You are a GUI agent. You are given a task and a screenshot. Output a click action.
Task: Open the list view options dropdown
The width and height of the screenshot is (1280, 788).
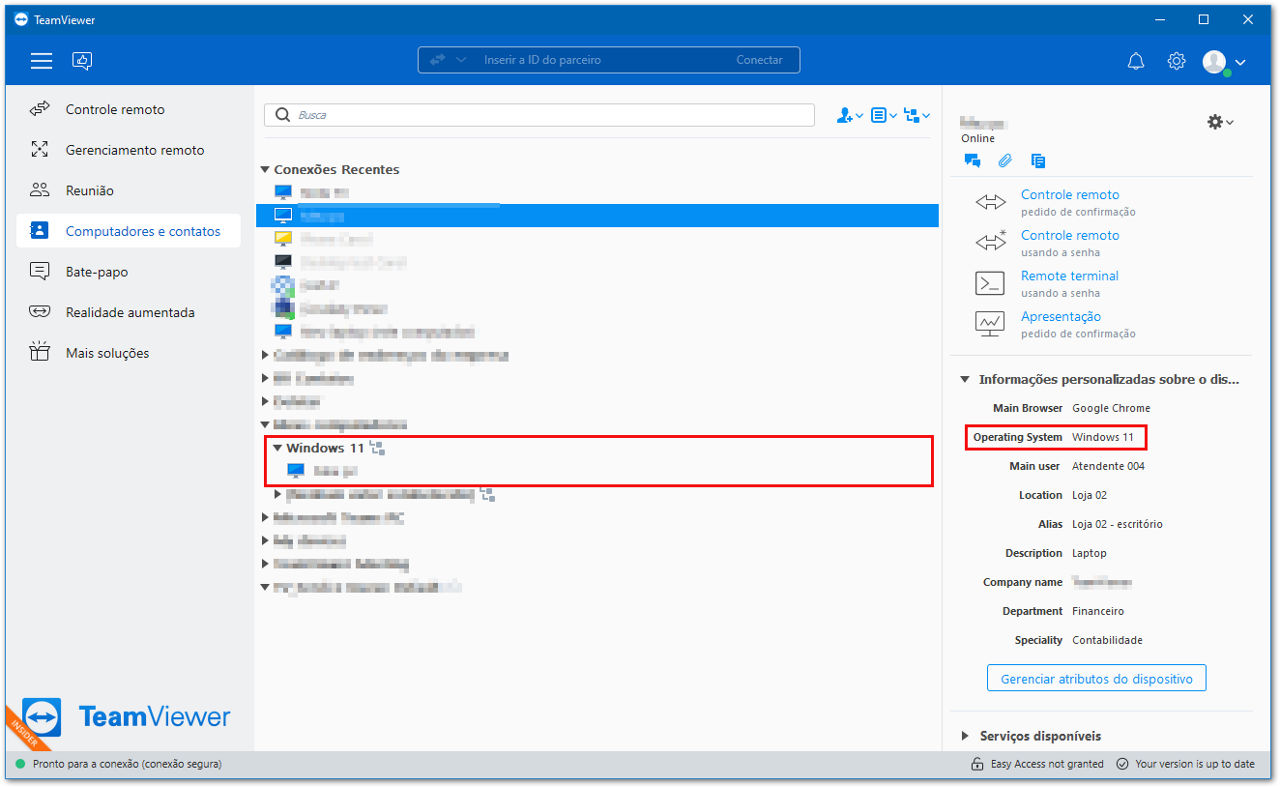[x=884, y=116]
